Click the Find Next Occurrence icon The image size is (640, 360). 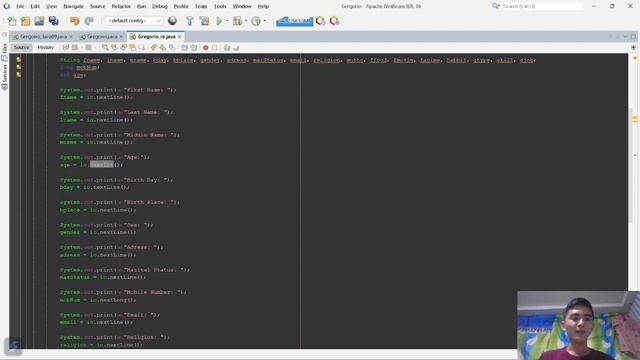tap(123, 48)
